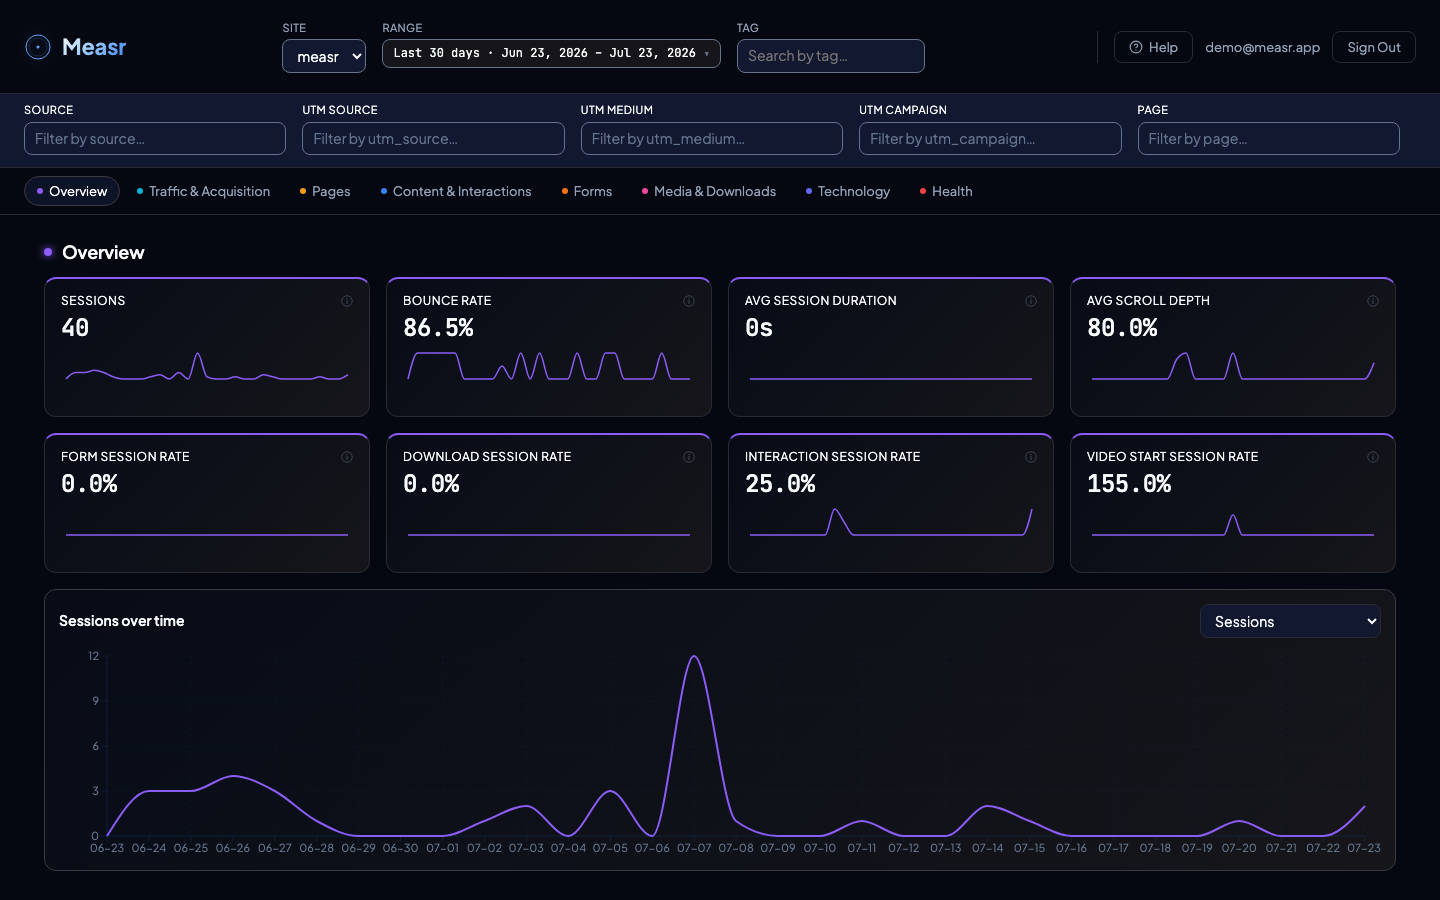This screenshot has width=1440, height=900.
Task: Click the FORM SESSION RATE card label
Action: pyautogui.click(x=125, y=457)
